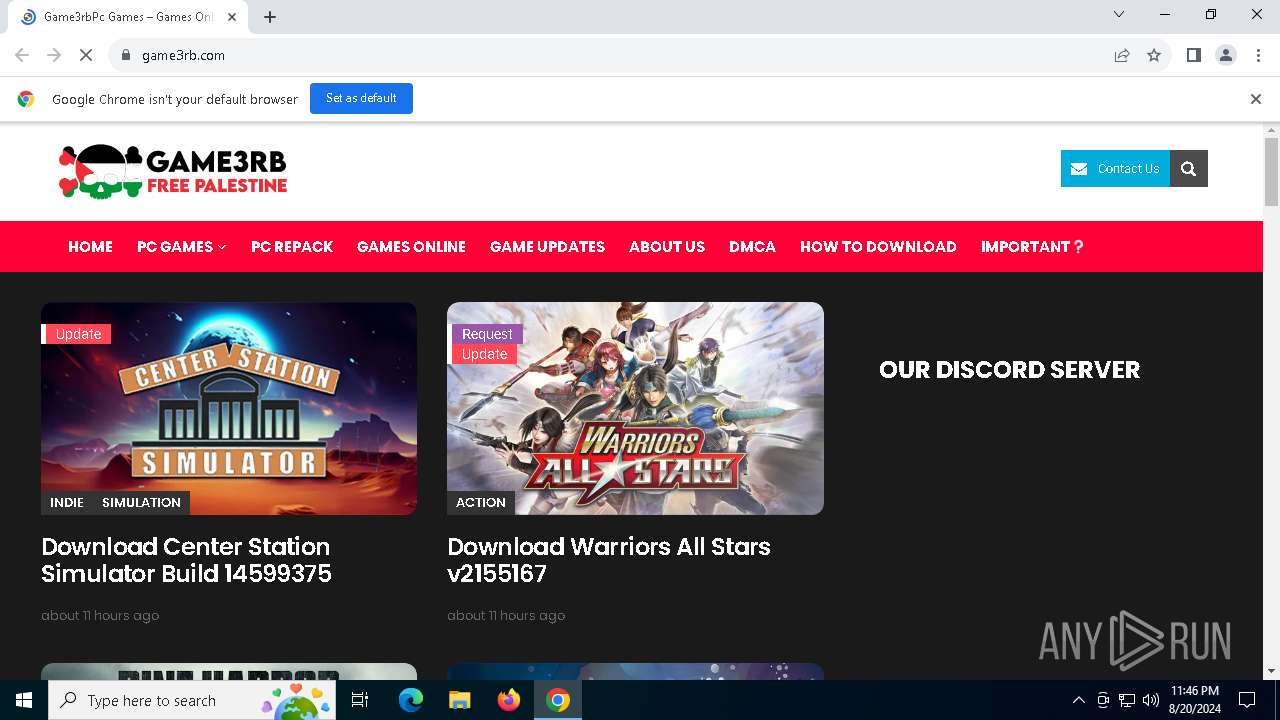This screenshot has height=720, width=1280.
Task: Open Chrome side panel
Action: pyautogui.click(x=1193, y=55)
